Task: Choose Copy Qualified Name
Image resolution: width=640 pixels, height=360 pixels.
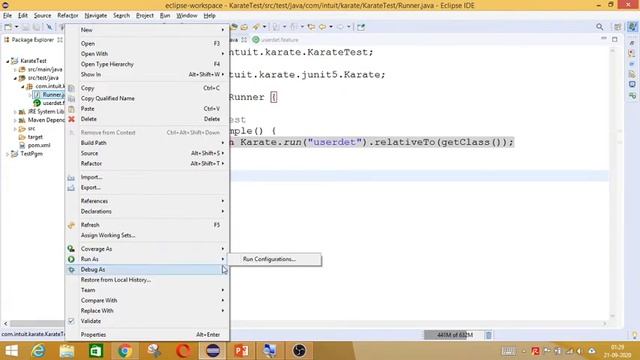Action: point(147,98)
